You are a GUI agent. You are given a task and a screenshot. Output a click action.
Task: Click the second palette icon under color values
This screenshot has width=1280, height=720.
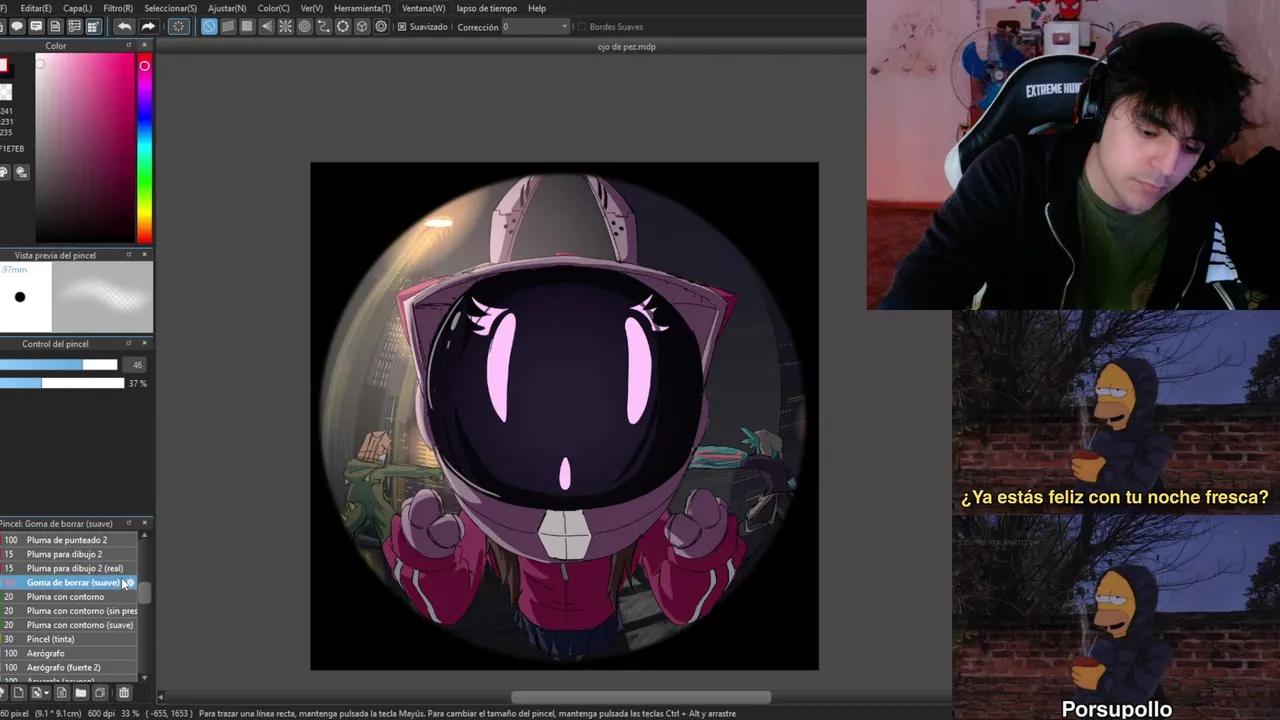[21, 172]
